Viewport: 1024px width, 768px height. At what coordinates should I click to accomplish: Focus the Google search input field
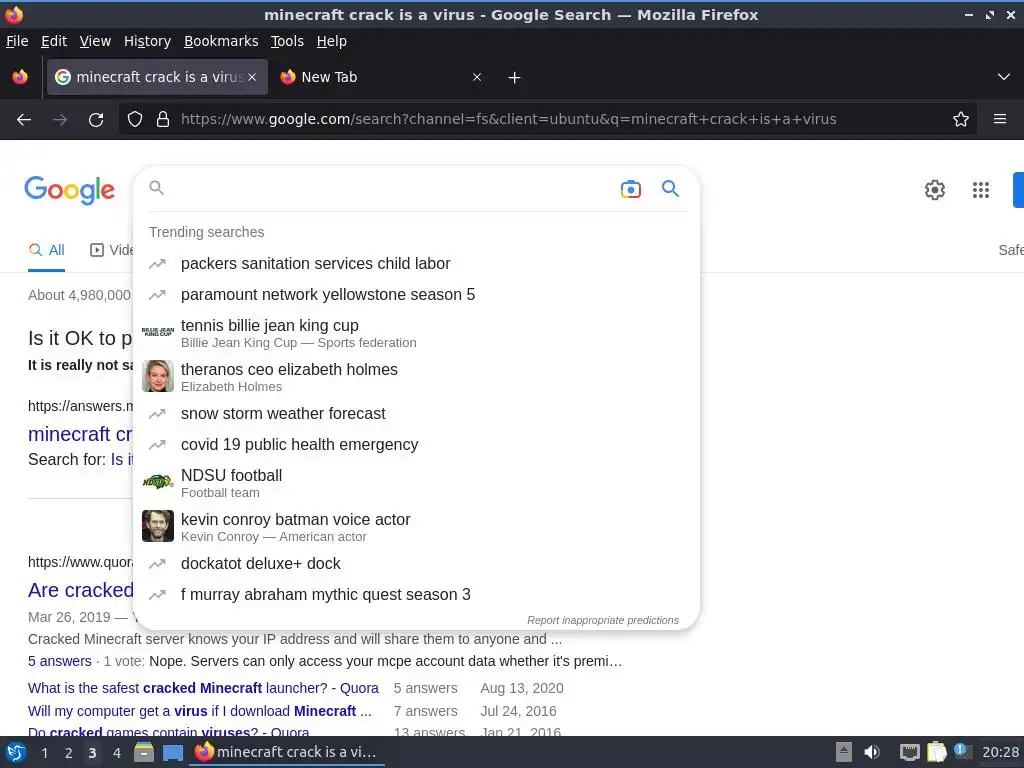click(389, 189)
